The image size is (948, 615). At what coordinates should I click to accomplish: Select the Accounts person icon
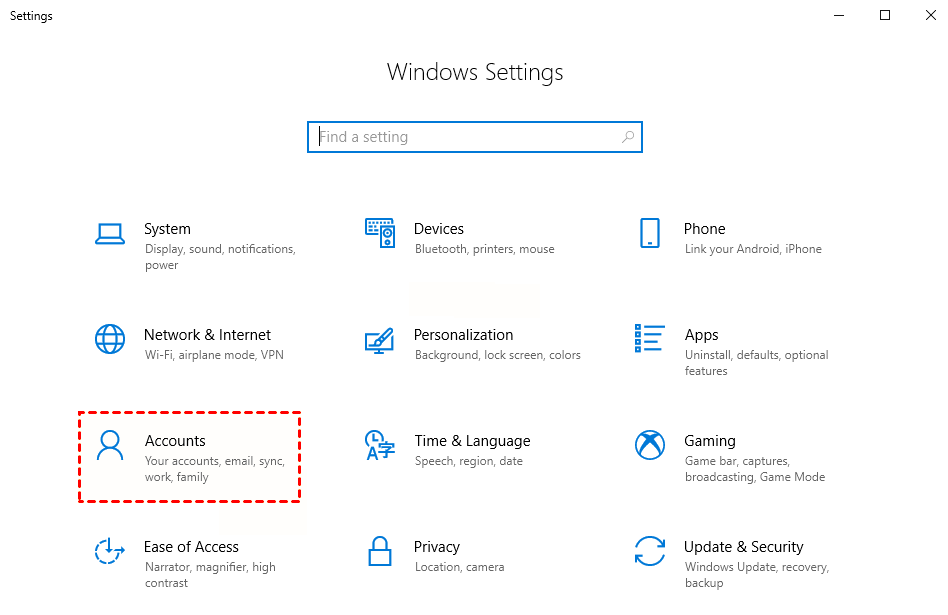(x=109, y=445)
